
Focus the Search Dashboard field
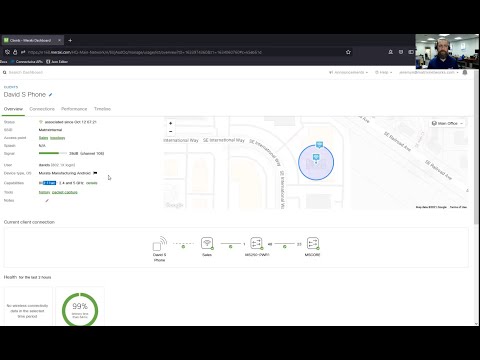pos(26,72)
